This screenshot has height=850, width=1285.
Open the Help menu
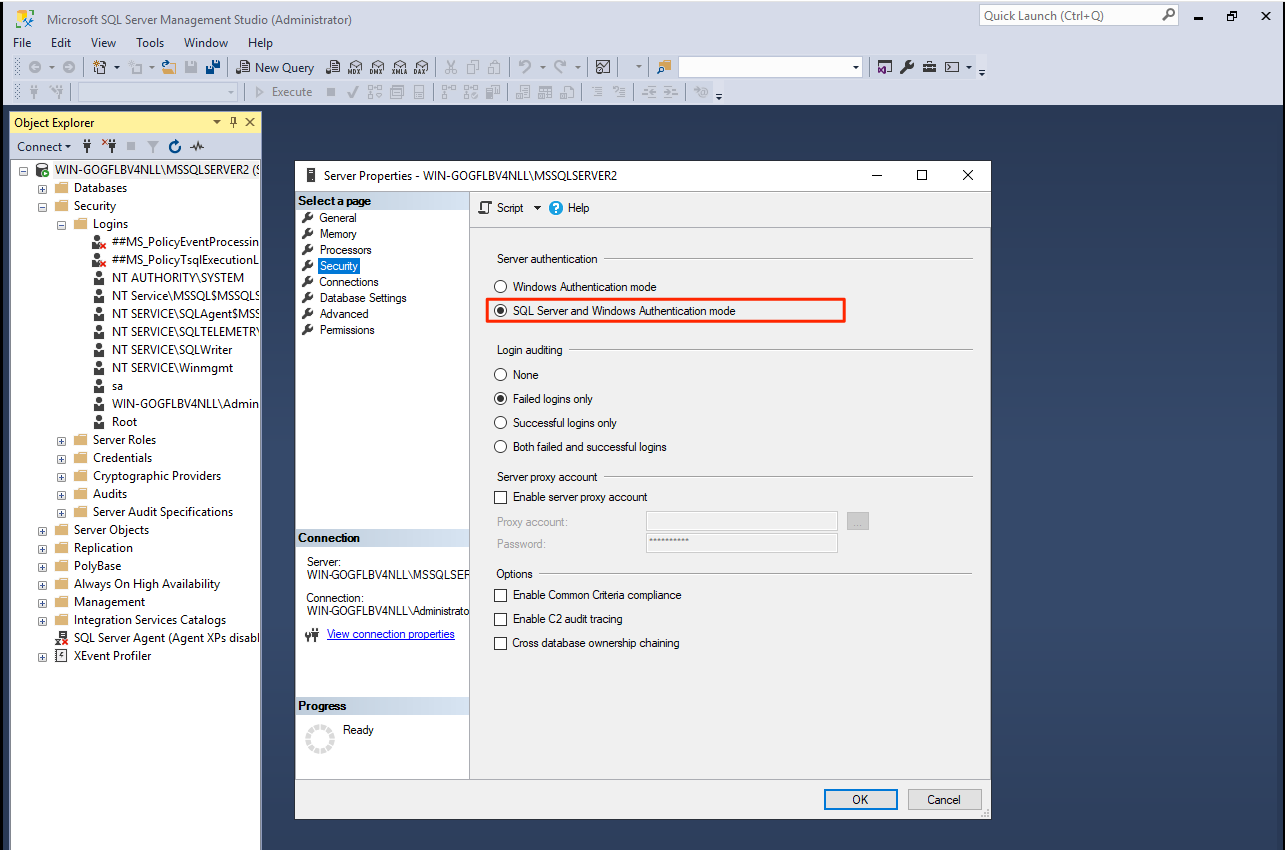pos(260,43)
